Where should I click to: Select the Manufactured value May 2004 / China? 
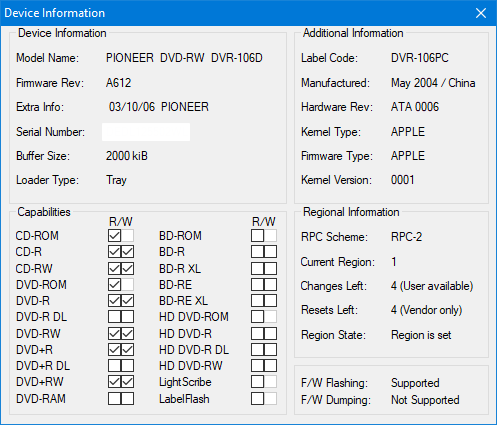pyautogui.click(x=433, y=83)
